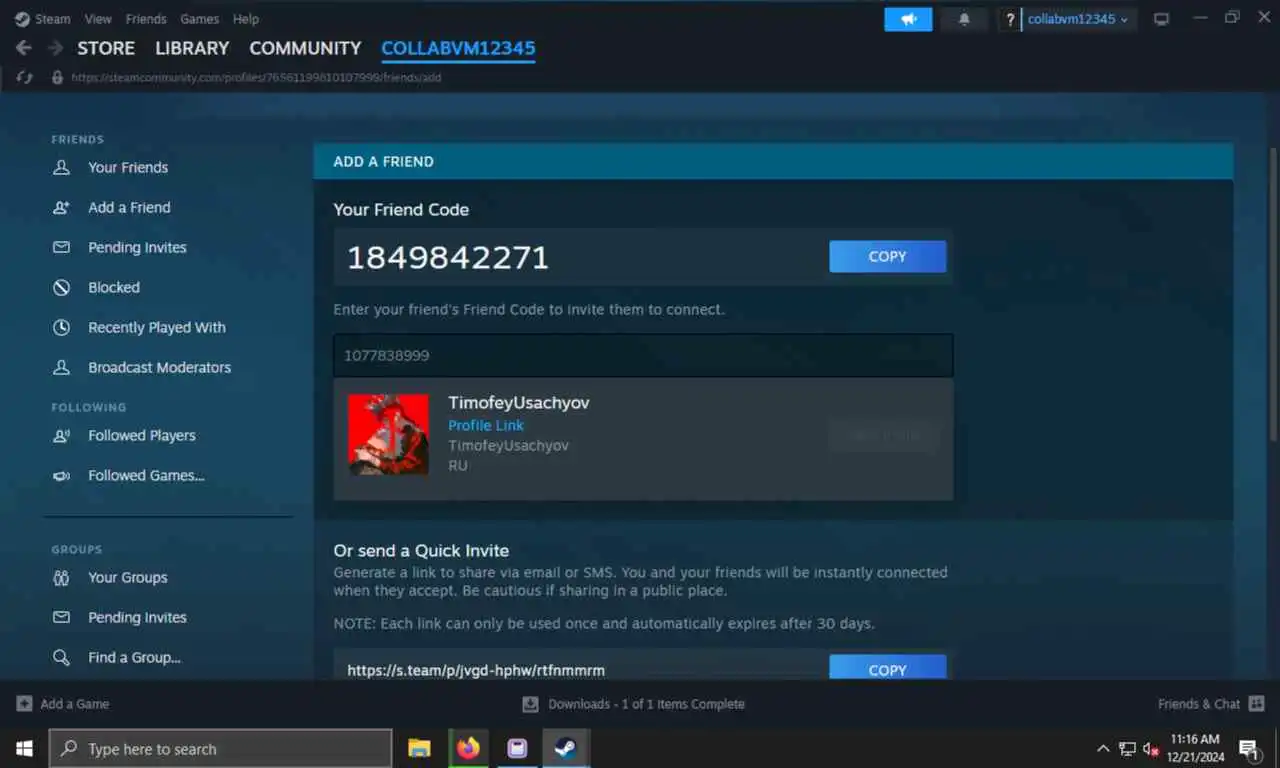Go back with the left arrow
The image size is (1280, 768).
click(24, 48)
